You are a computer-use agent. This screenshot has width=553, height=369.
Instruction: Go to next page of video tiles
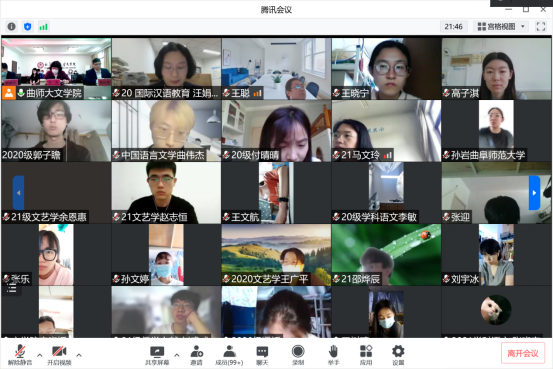coord(534,193)
